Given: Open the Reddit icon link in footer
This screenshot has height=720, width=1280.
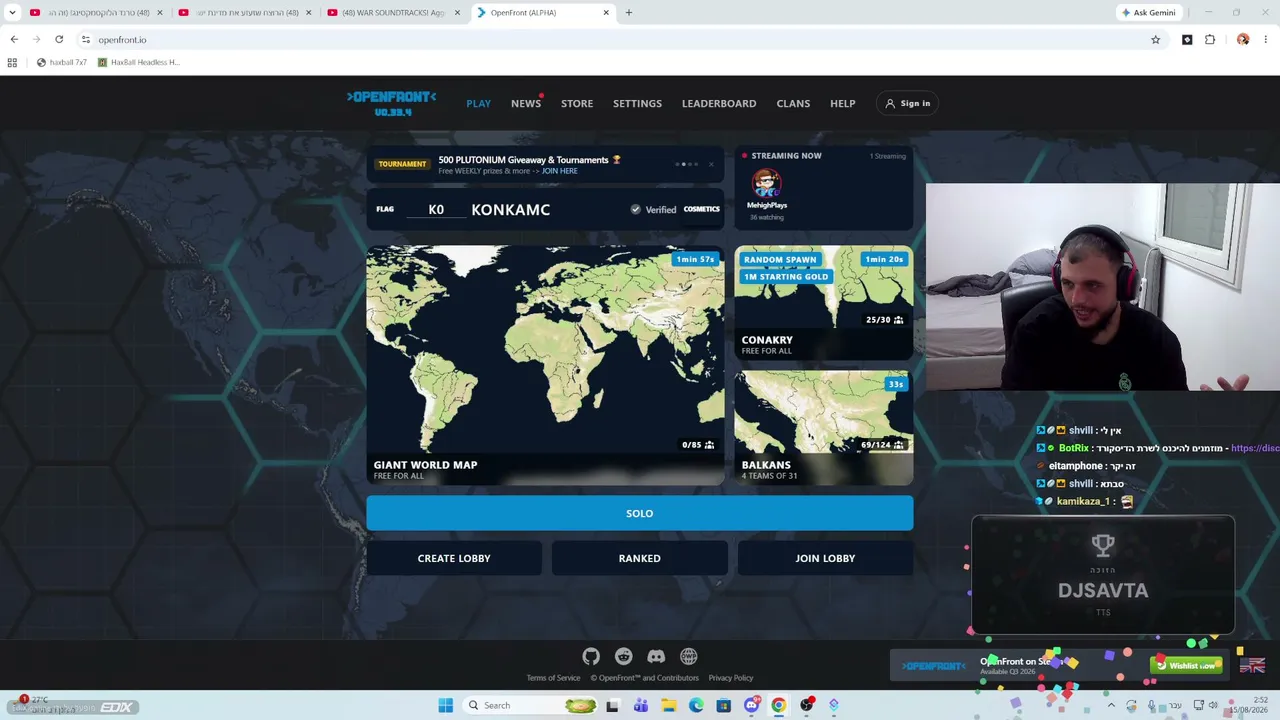Looking at the screenshot, I should pyautogui.click(x=624, y=656).
